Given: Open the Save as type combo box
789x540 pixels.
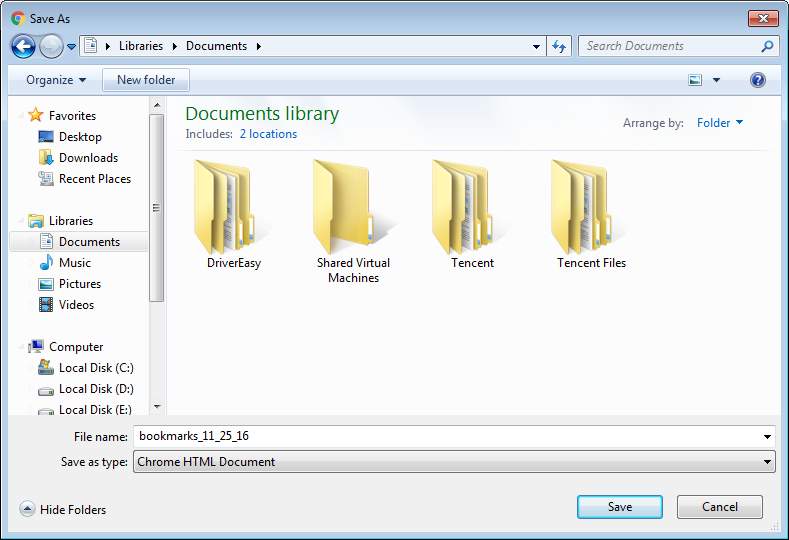Looking at the screenshot, I should click(454, 461).
